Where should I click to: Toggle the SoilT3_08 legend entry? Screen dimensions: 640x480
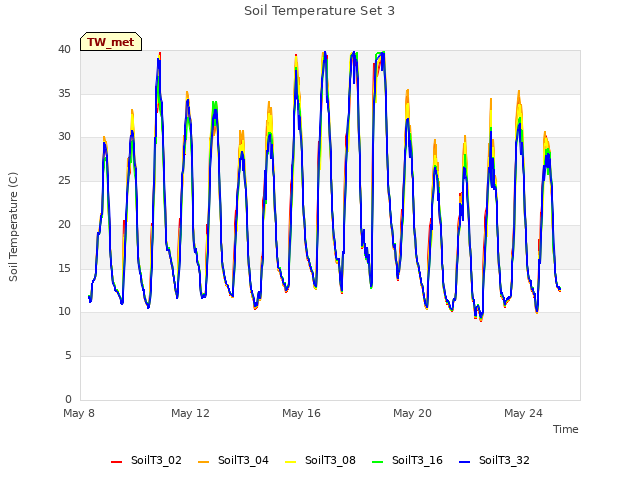(x=320, y=460)
